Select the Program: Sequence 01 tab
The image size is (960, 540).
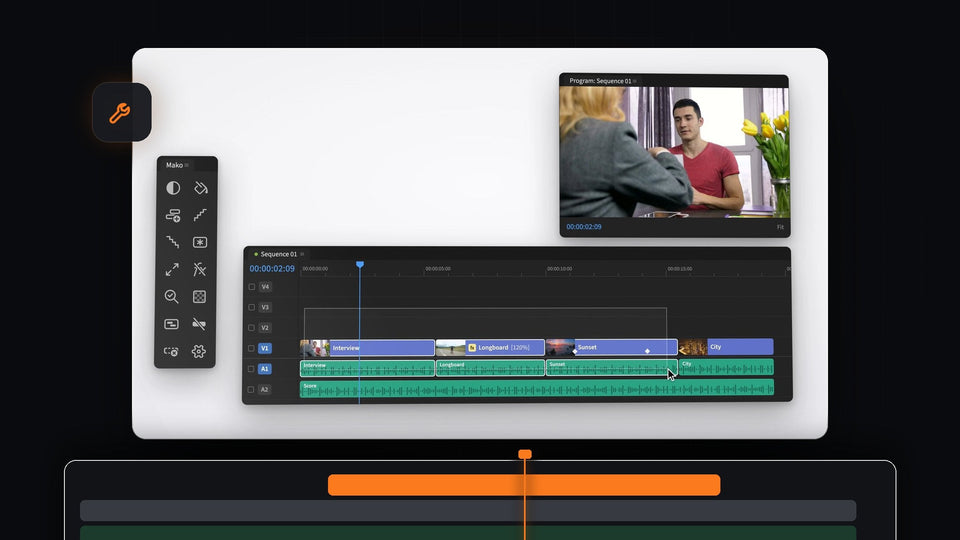pyautogui.click(x=600, y=81)
